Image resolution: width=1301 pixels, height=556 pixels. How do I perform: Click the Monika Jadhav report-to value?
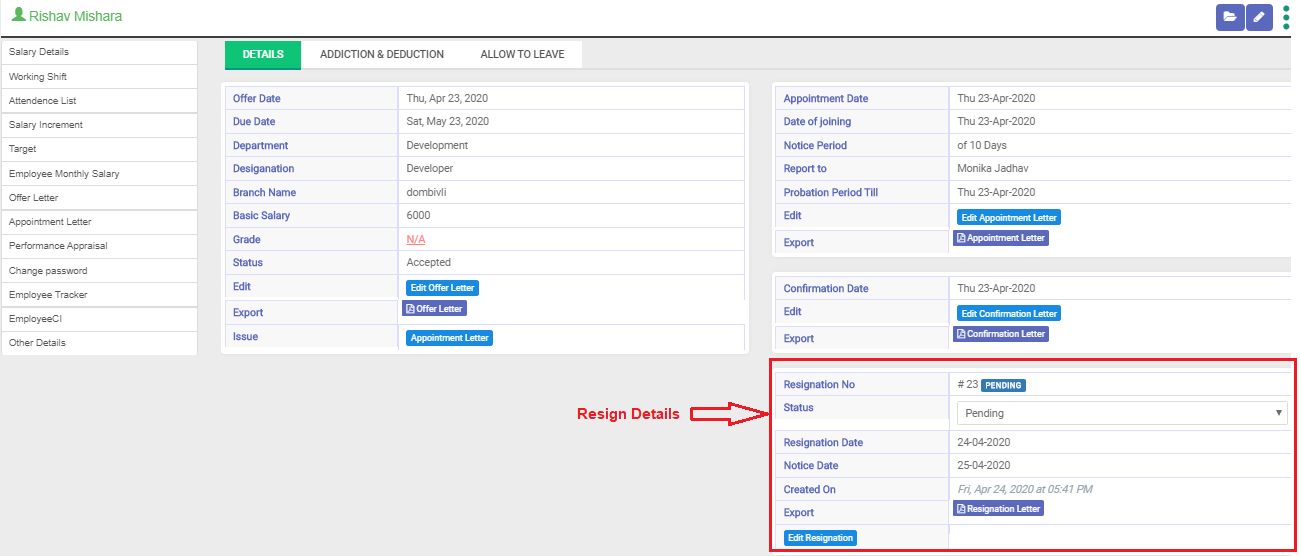tap(992, 169)
